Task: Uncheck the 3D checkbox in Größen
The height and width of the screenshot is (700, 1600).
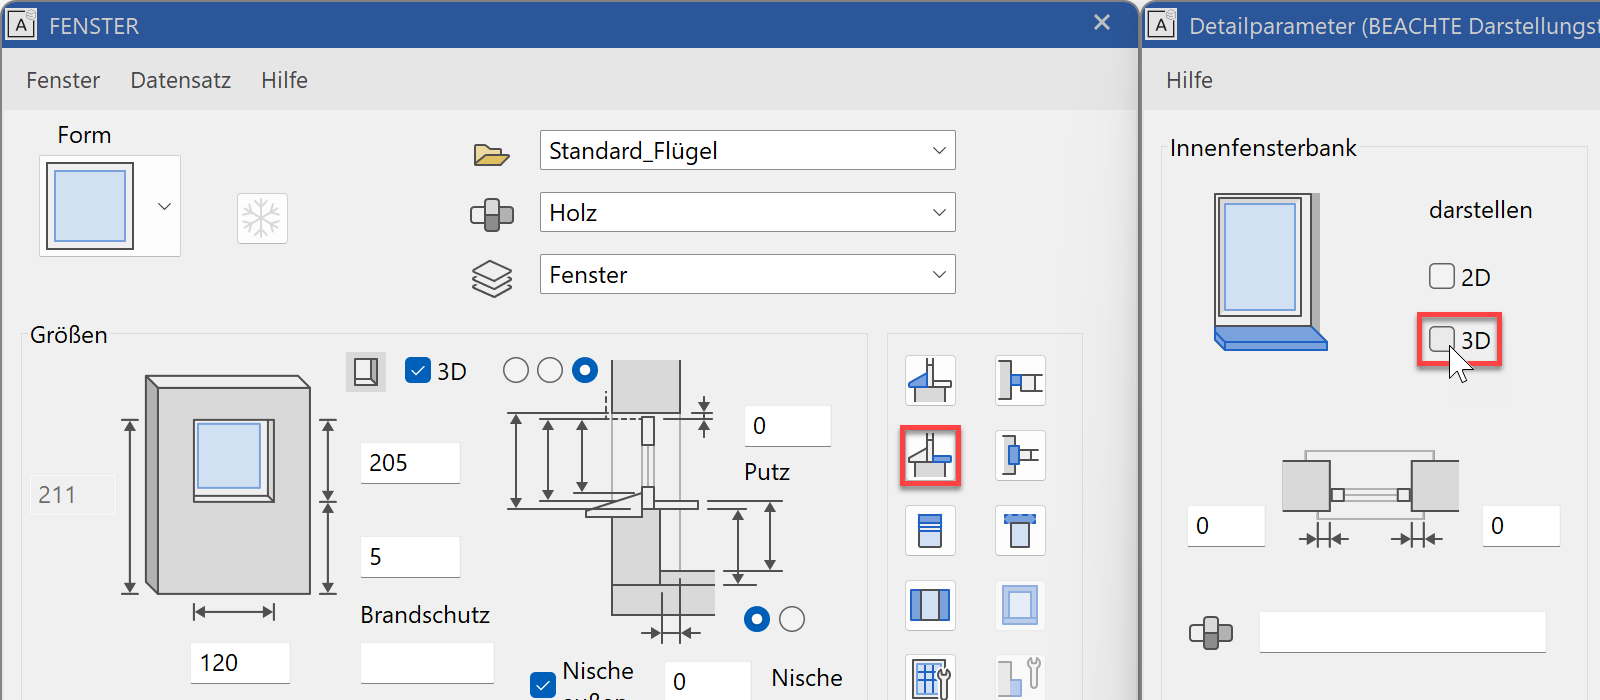Action: pyautogui.click(x=418, y=371)
